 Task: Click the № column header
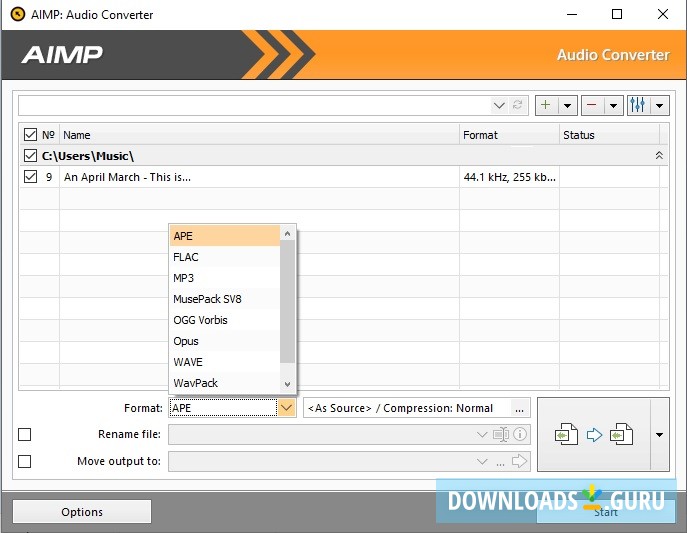click(x=48, y=135)
